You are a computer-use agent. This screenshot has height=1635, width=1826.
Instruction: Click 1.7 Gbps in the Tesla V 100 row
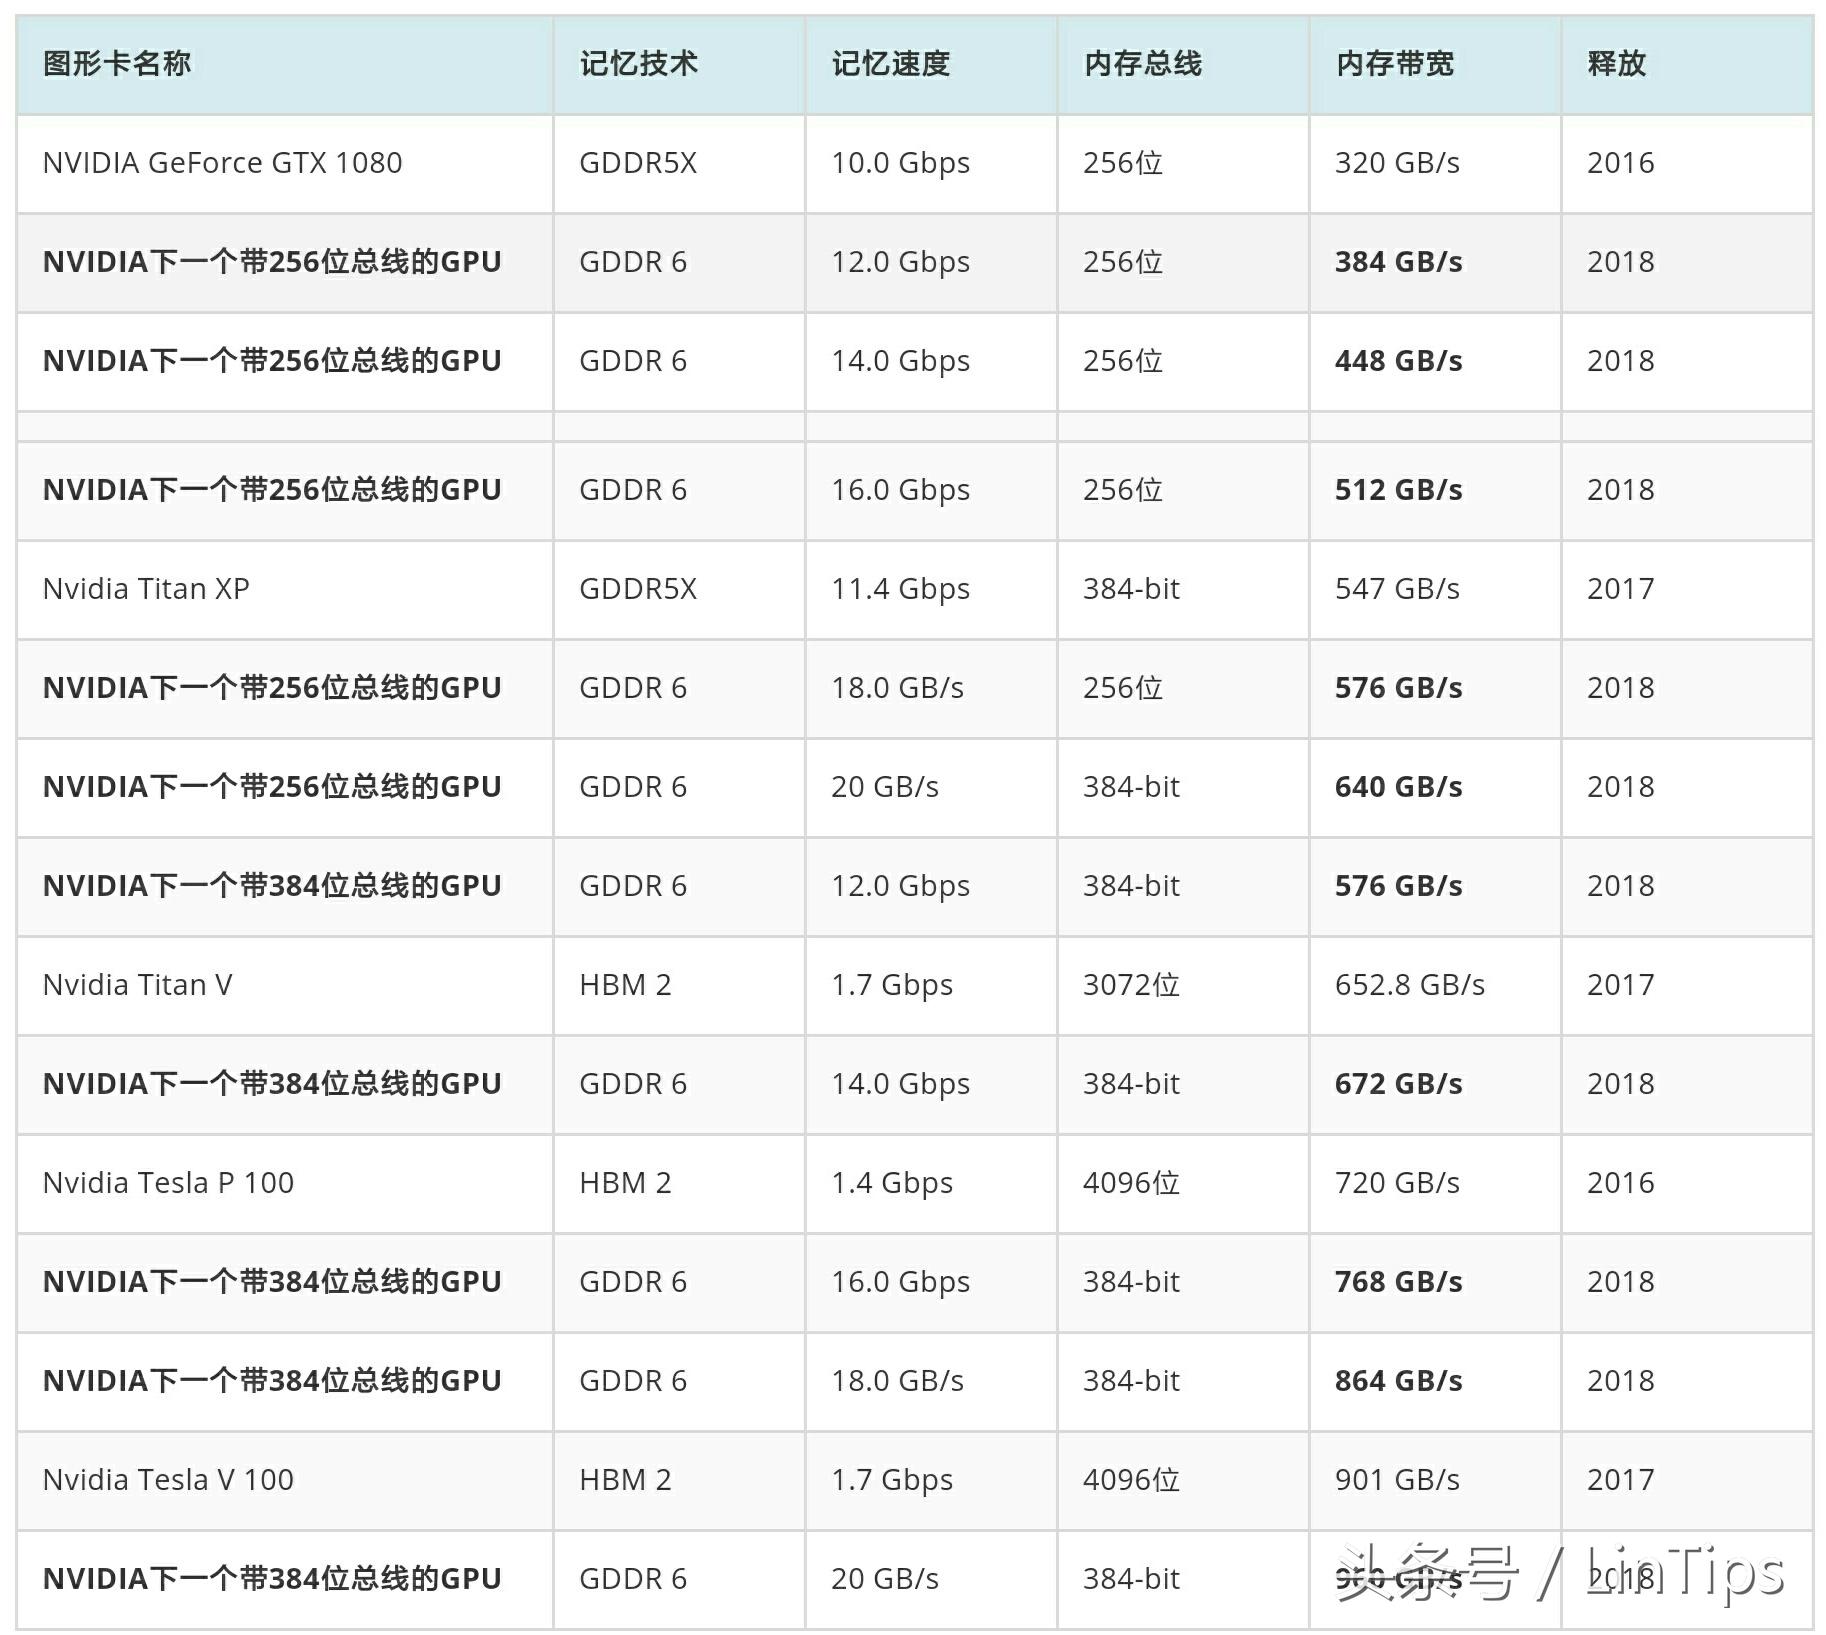point(892,1480)
